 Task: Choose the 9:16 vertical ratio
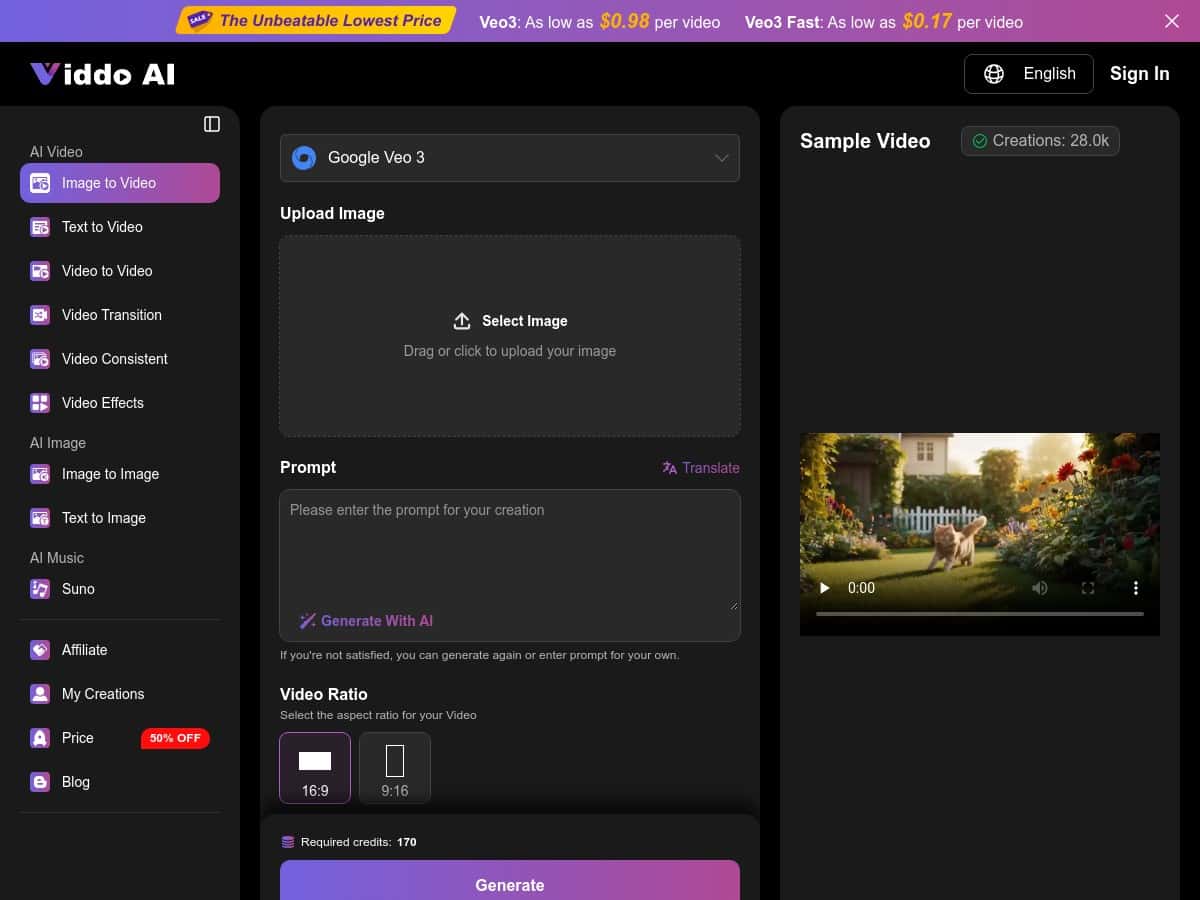(395, 767)
